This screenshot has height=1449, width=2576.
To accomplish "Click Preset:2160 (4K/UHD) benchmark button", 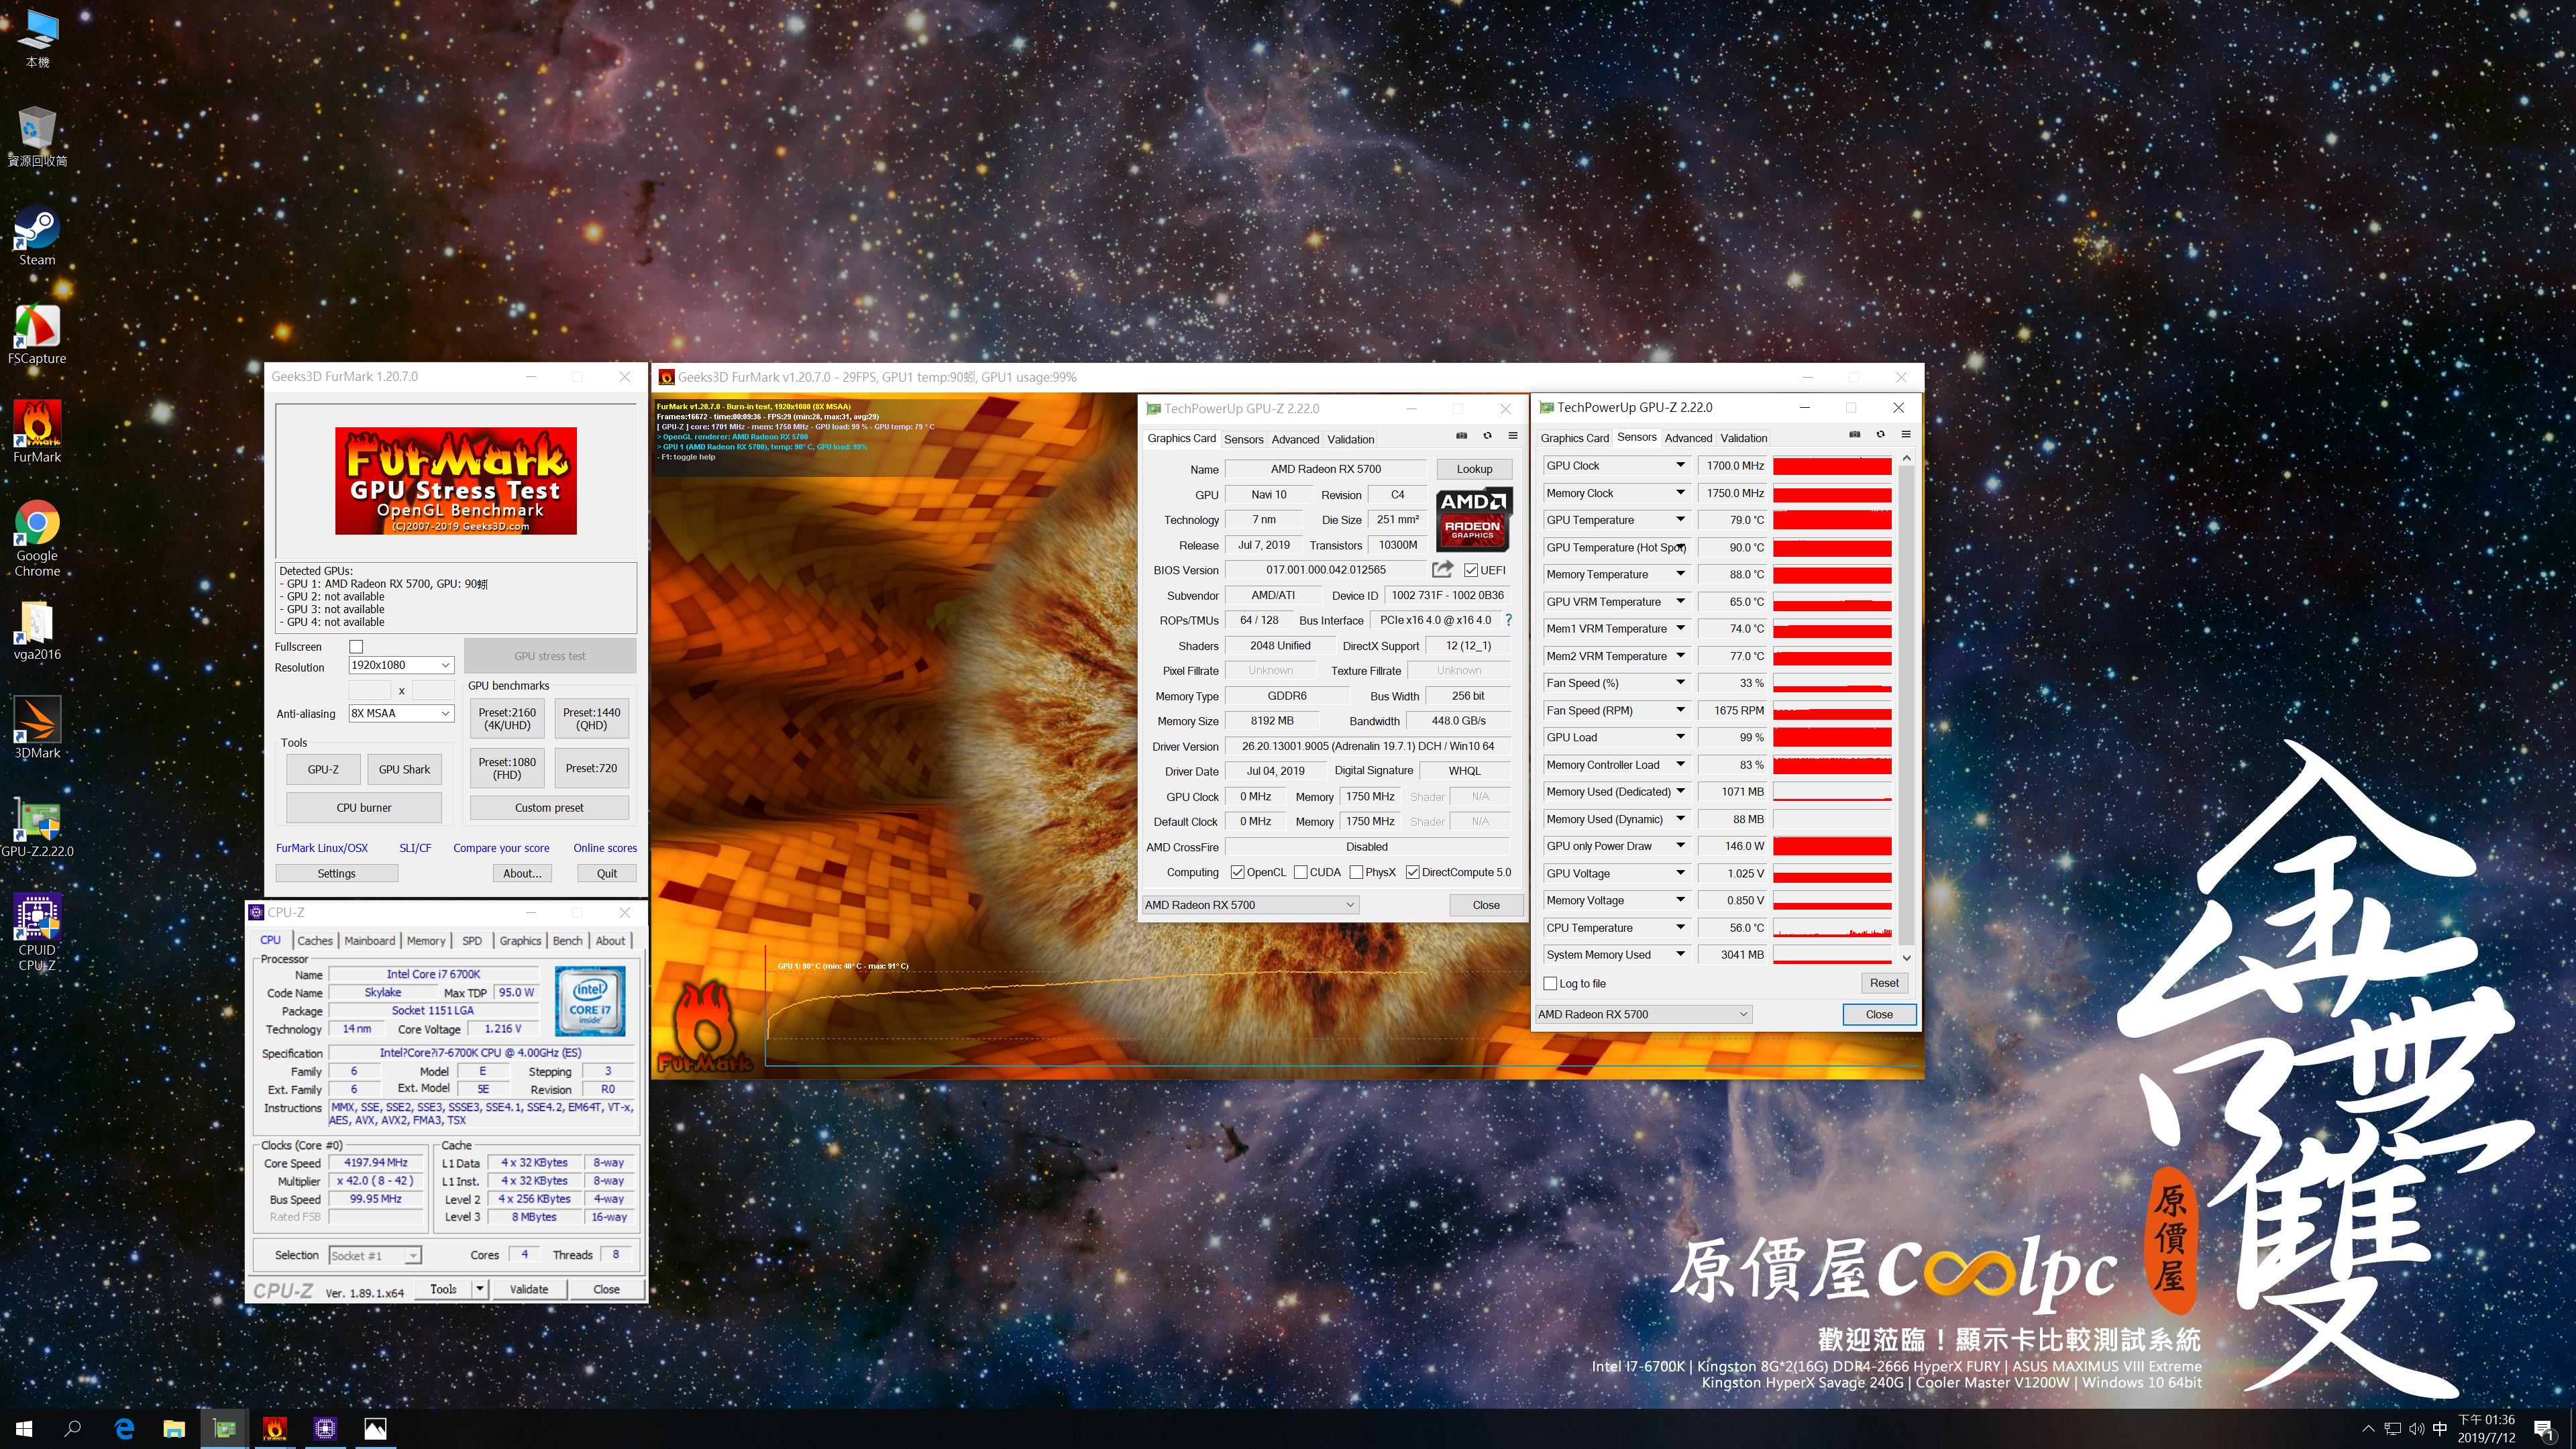I will (x=507, y=718).
